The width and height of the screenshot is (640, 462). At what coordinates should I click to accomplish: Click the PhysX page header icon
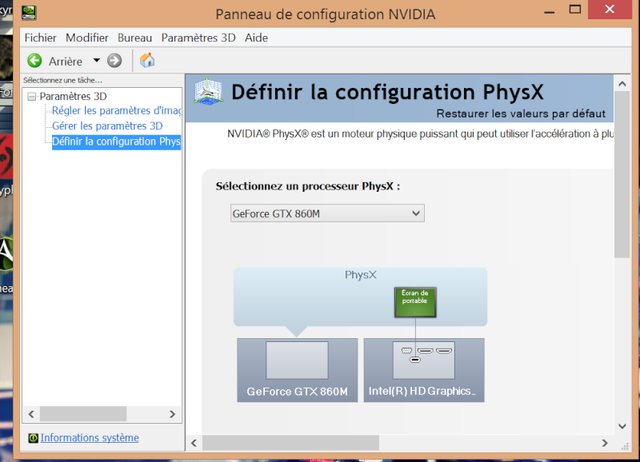[208, 93]
